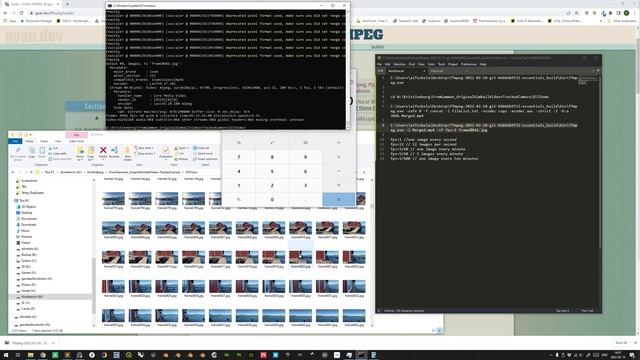Click the multiply key on the calculator
The image size is (640, 360).
(x=338, y=157)
